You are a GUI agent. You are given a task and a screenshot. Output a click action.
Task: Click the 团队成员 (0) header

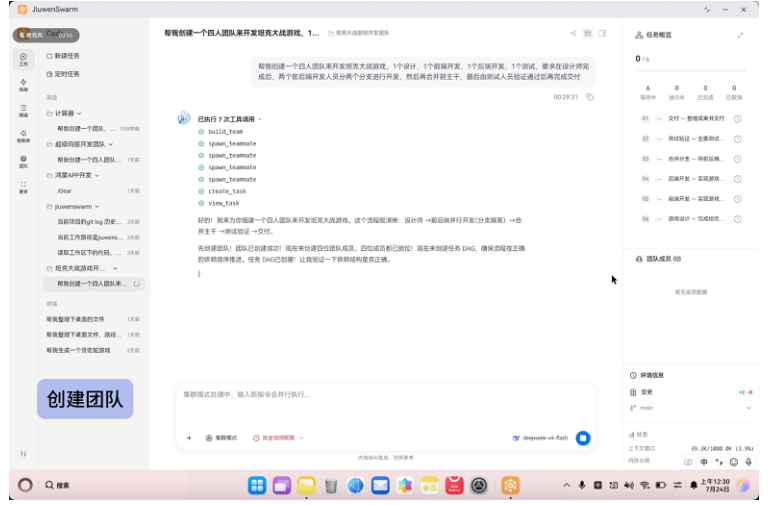pos(658,259)
